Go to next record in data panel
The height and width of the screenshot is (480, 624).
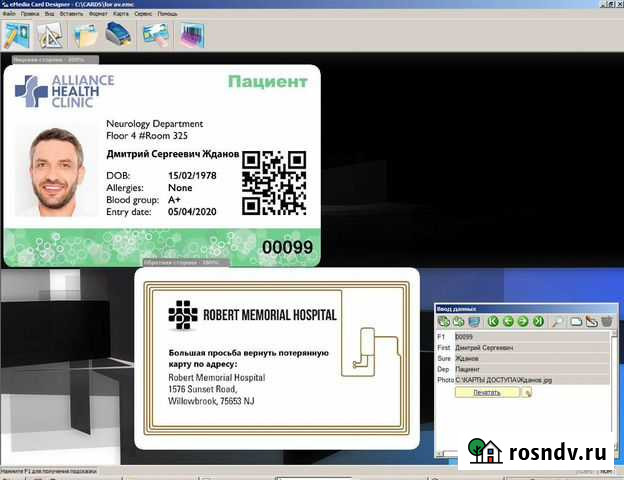tap(523, 321)
